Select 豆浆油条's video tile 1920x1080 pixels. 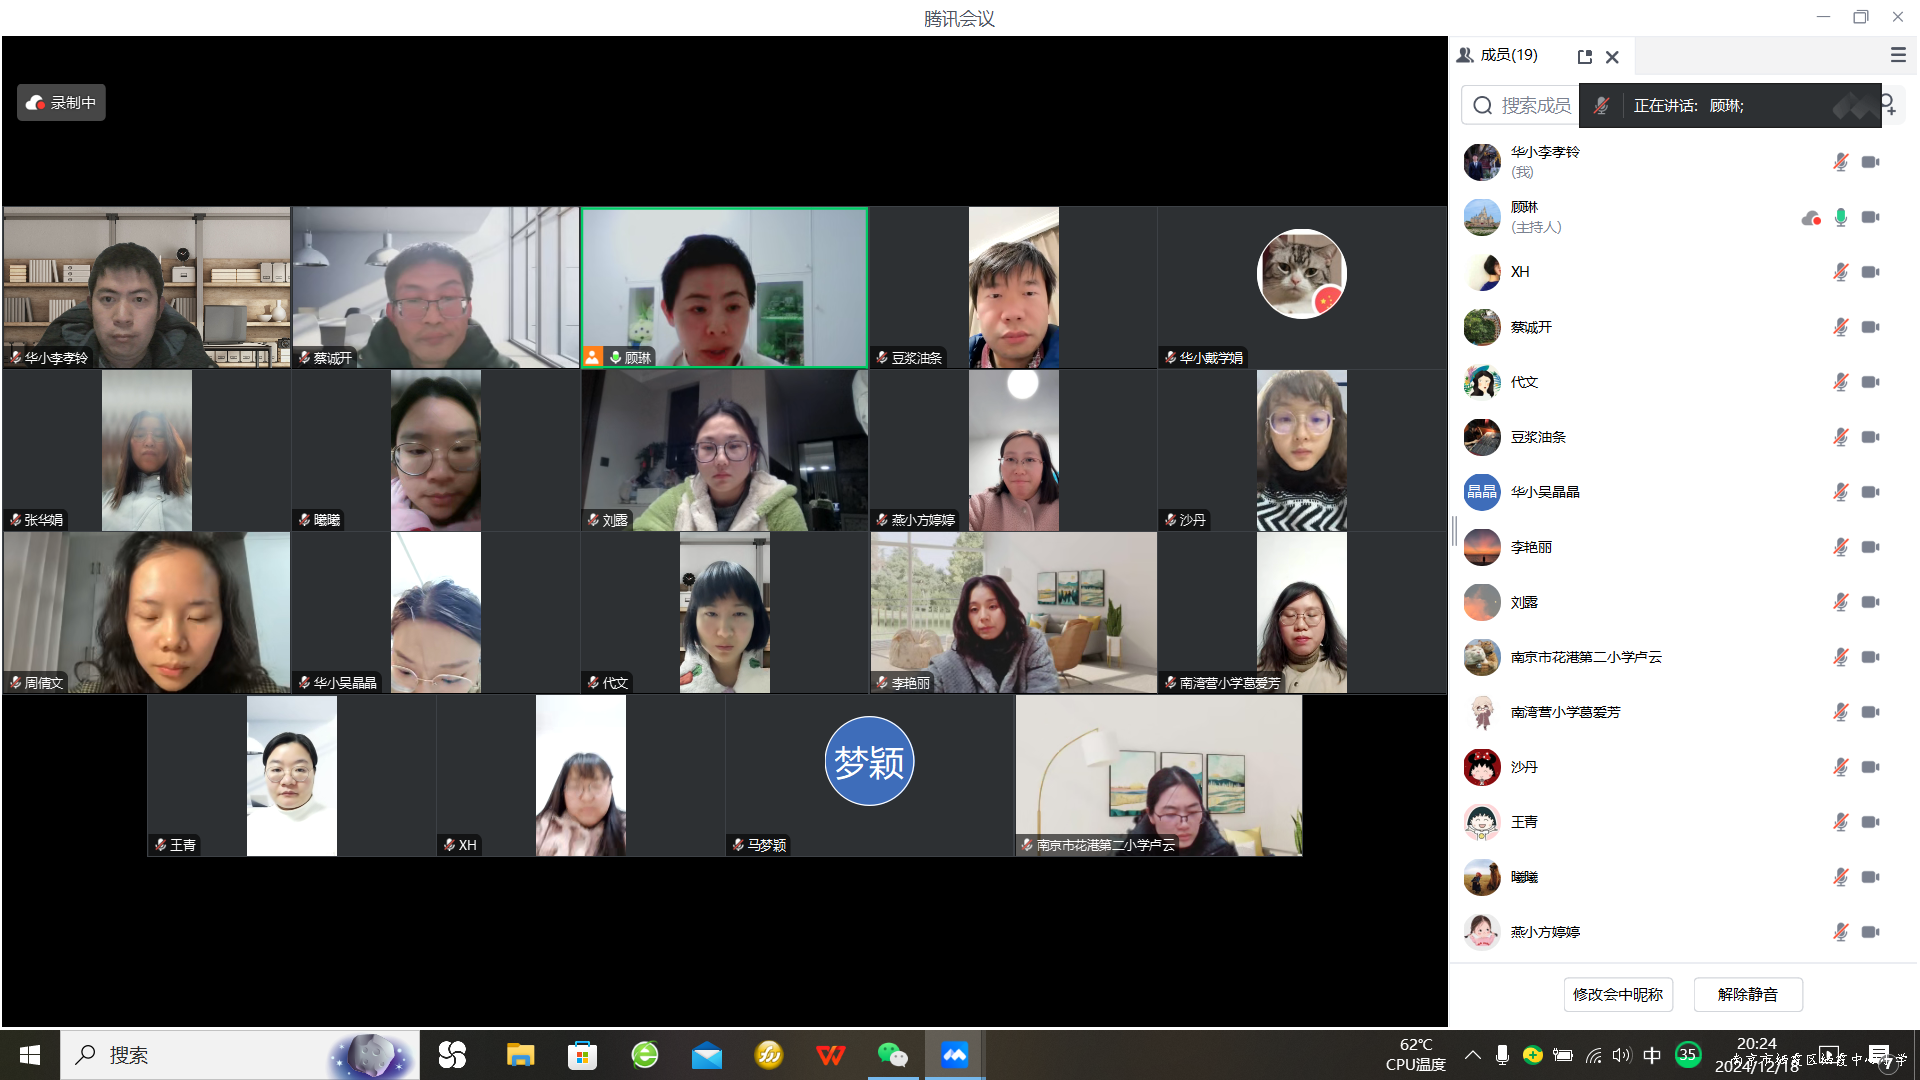(x=1014, y=288)
